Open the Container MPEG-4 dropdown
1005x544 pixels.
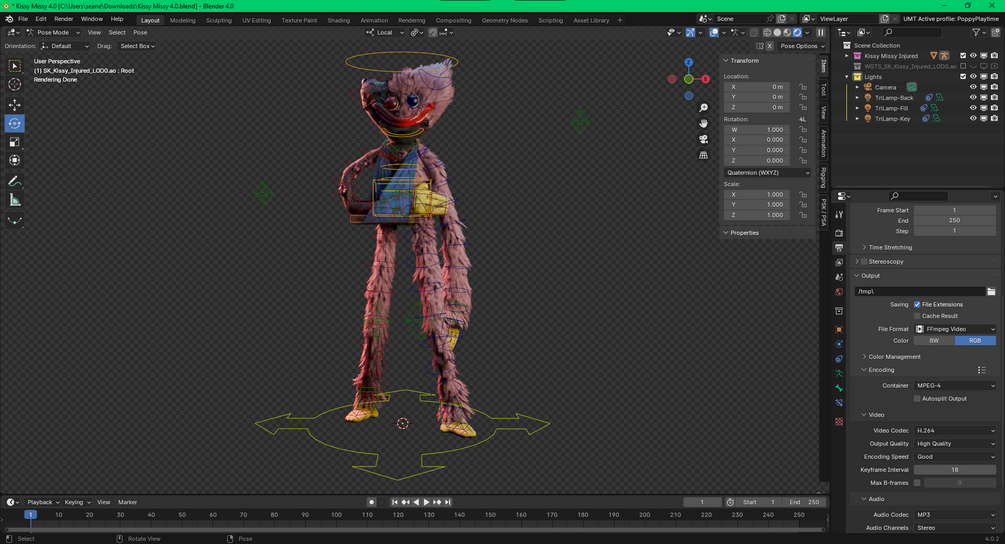point(955,386)
